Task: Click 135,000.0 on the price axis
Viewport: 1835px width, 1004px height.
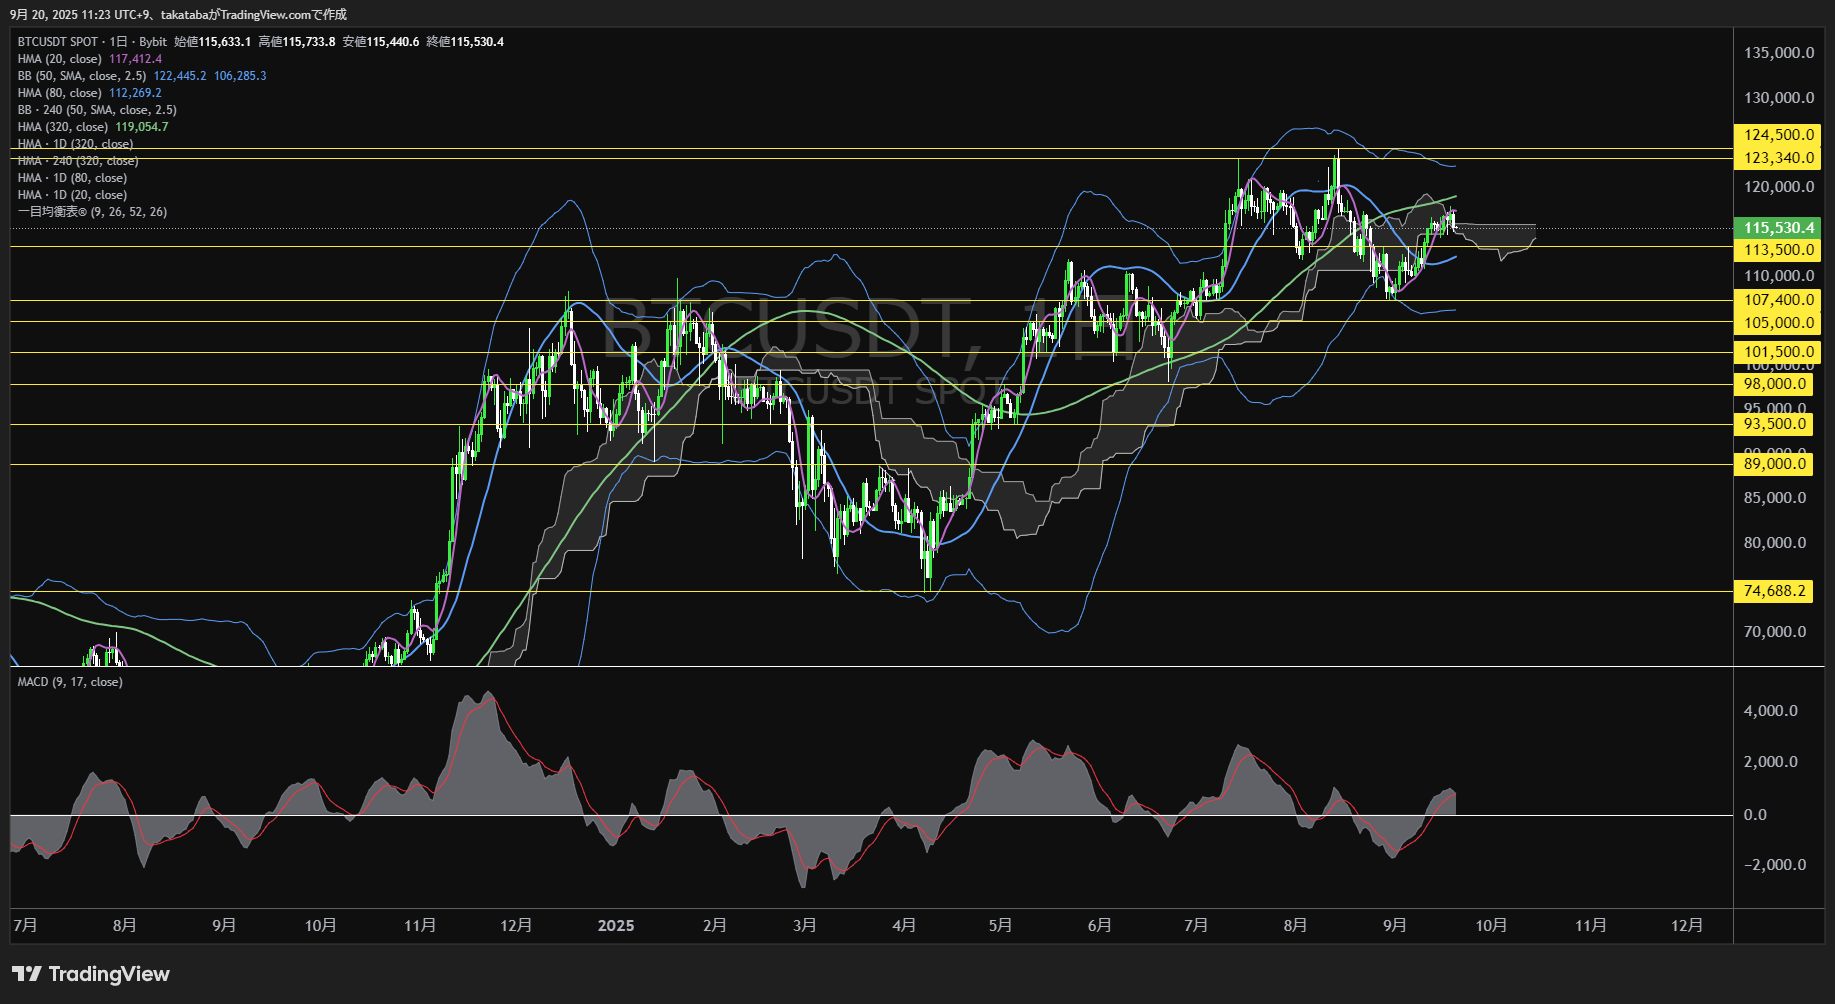Action: [1779, 53]
